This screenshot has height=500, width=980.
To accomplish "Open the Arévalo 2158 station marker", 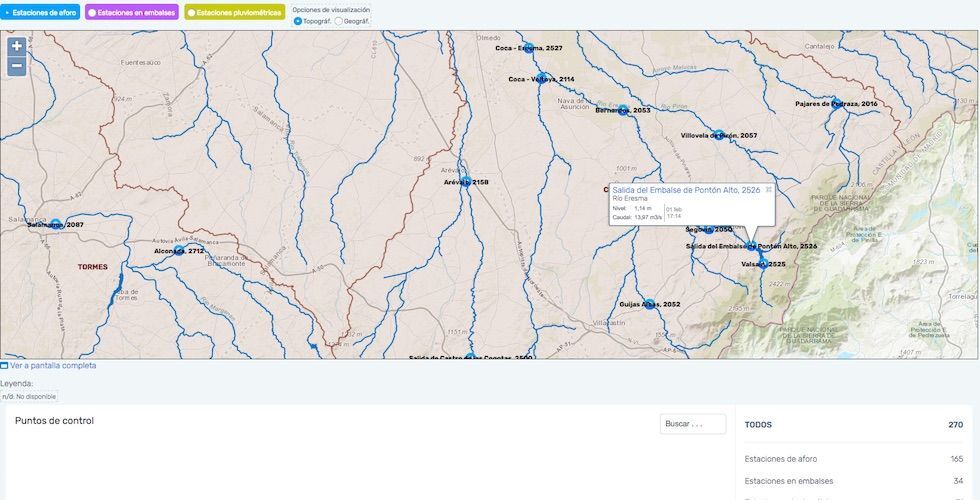I will click(x=465, y=182).
